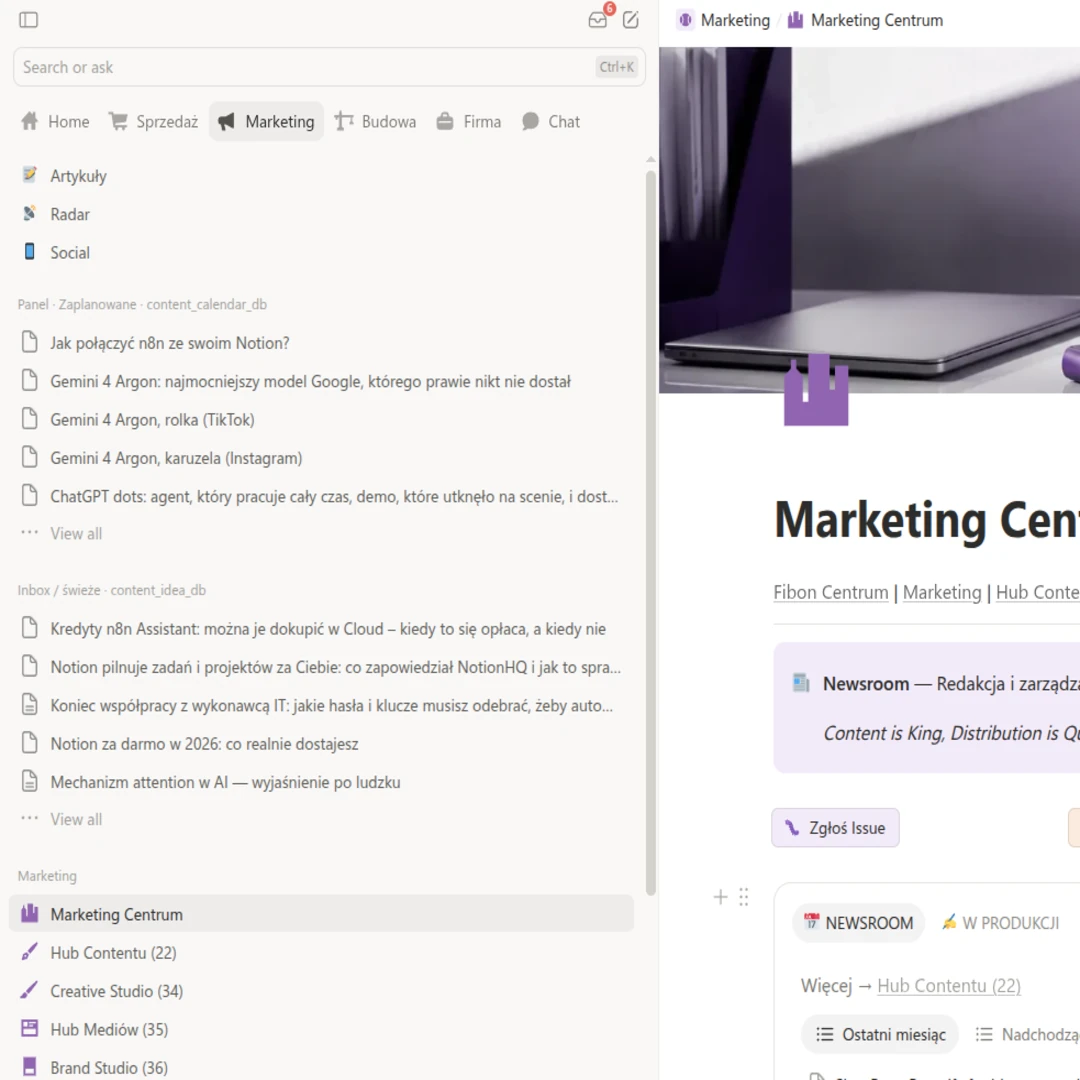This screenshot has height=1080, width=1080.
Task: Toggle the sidebar collapse icon
Action: (x=28, y=20)
